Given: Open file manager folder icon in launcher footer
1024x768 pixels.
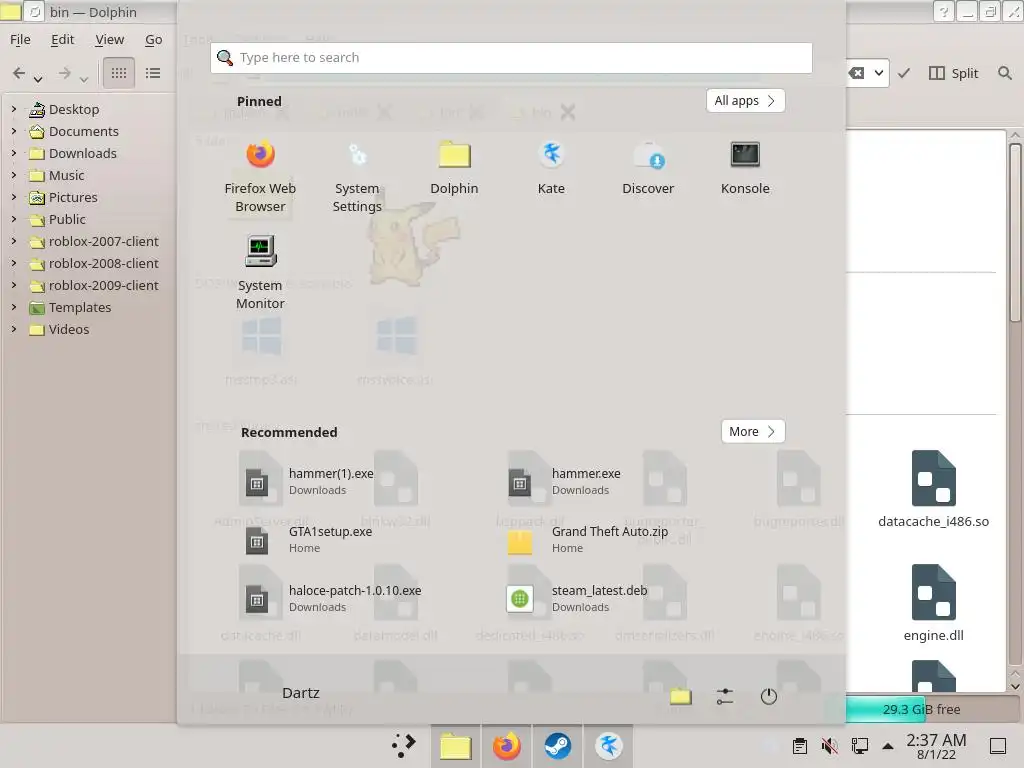Looking at the screenshot, I should click(x=680, y=696).
